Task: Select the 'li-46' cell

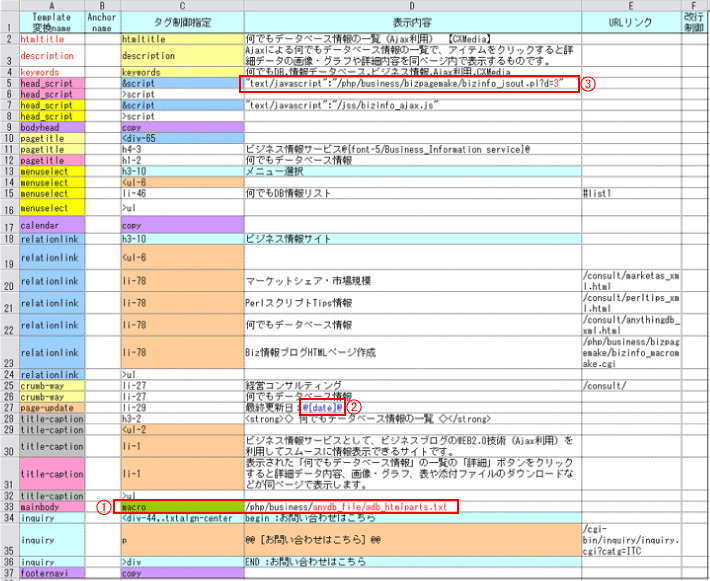Action: click(182, 193)
